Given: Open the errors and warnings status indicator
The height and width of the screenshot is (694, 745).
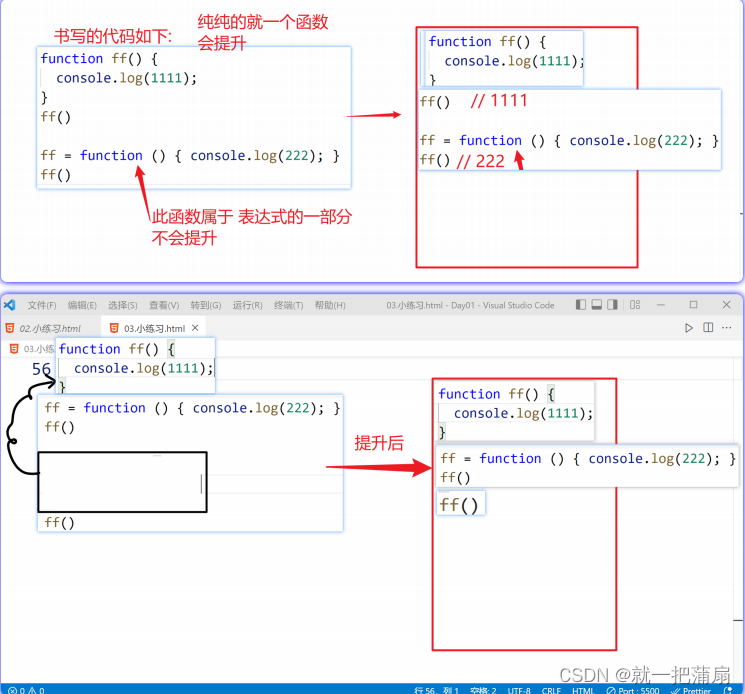Looking at the screenshot, I should pos(27,690).
